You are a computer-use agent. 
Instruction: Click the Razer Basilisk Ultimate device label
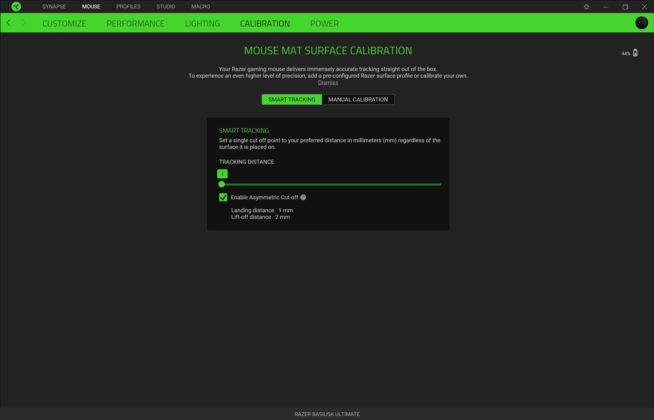(x=327, y=414)
